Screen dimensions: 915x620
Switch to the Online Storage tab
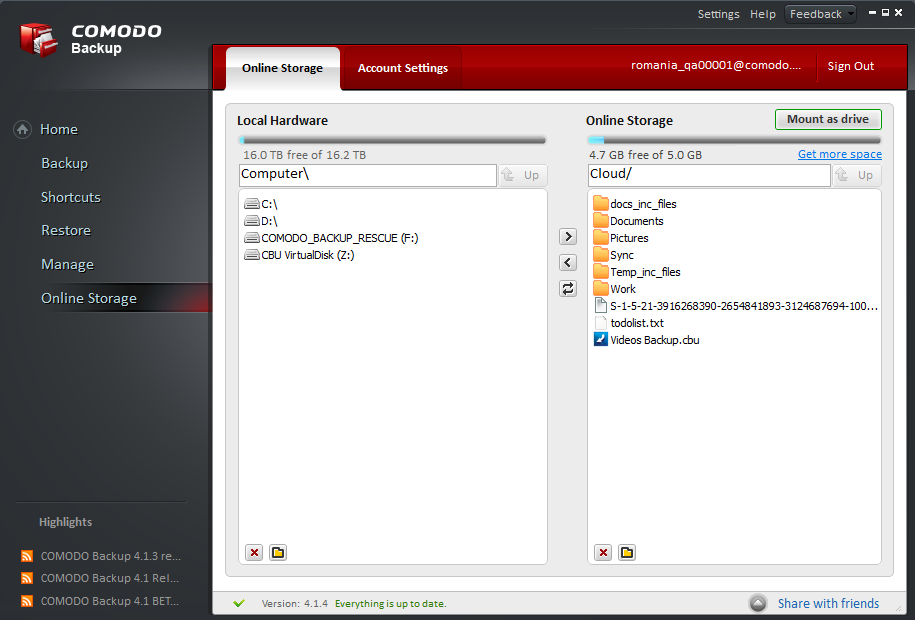282,68
